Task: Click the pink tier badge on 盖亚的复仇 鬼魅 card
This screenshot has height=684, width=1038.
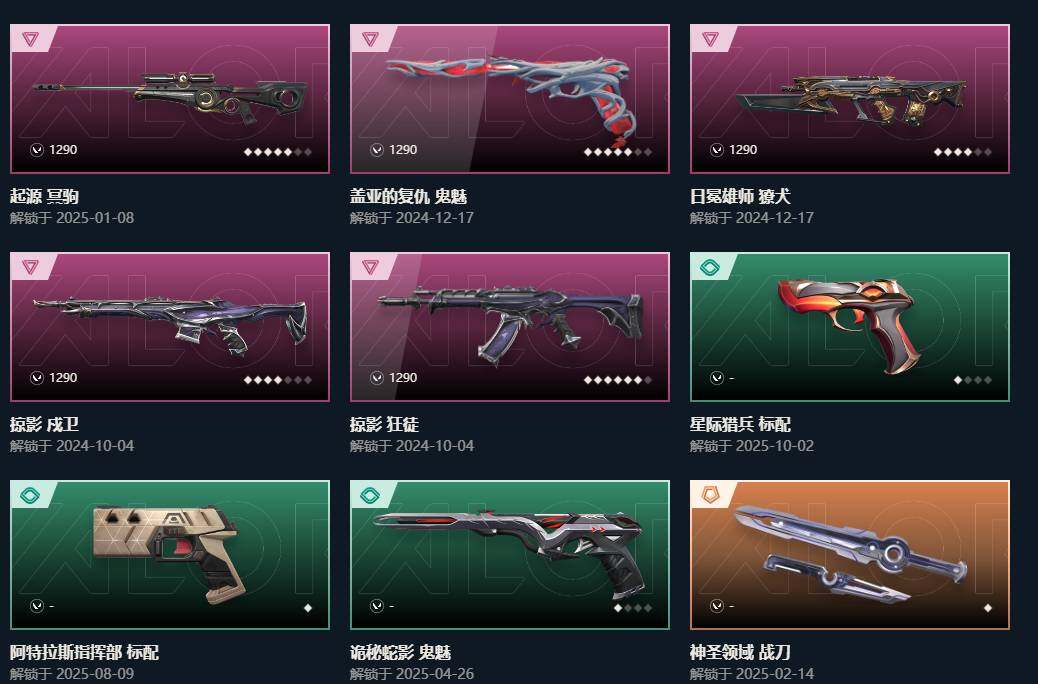Action: [x=370, y=39]
